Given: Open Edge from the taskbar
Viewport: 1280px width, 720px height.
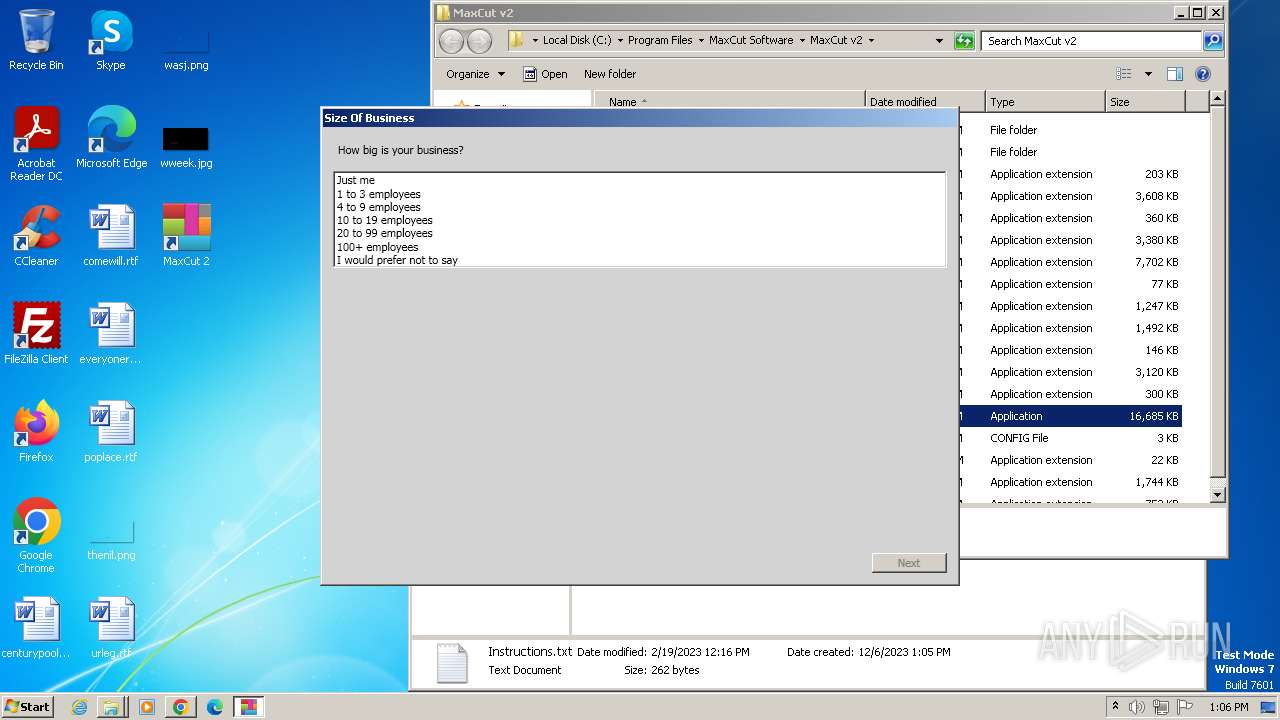Looking at the screenshot, I should 214,707.
